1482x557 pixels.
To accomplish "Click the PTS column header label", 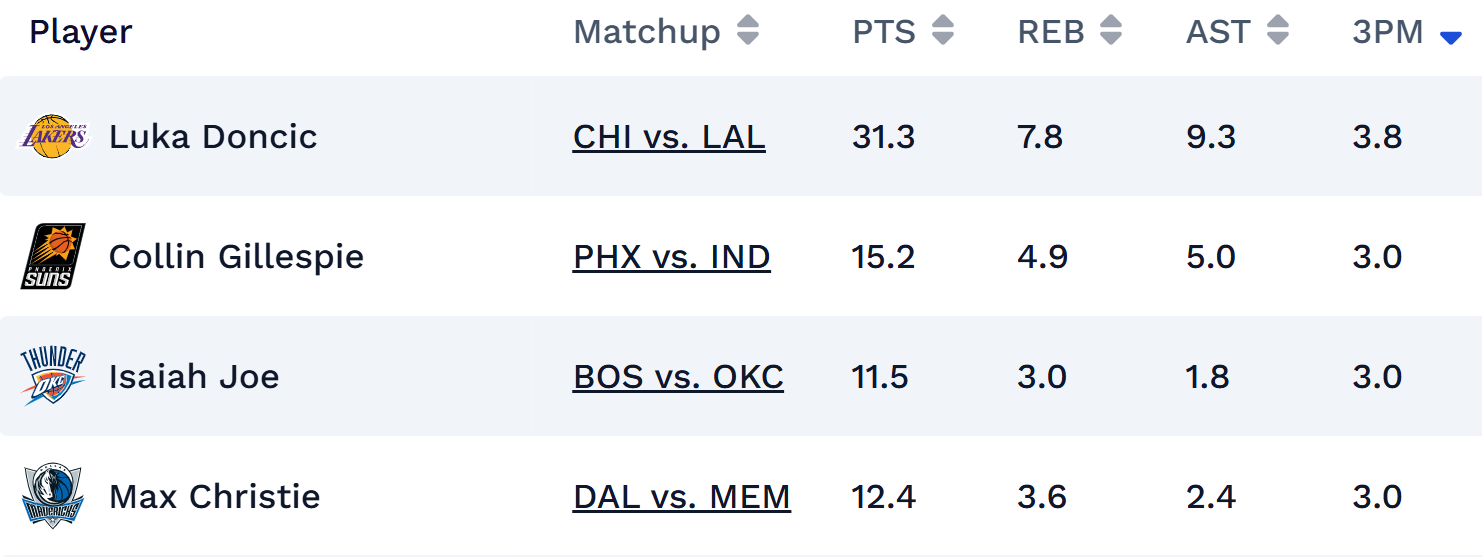I will point(884,32).
